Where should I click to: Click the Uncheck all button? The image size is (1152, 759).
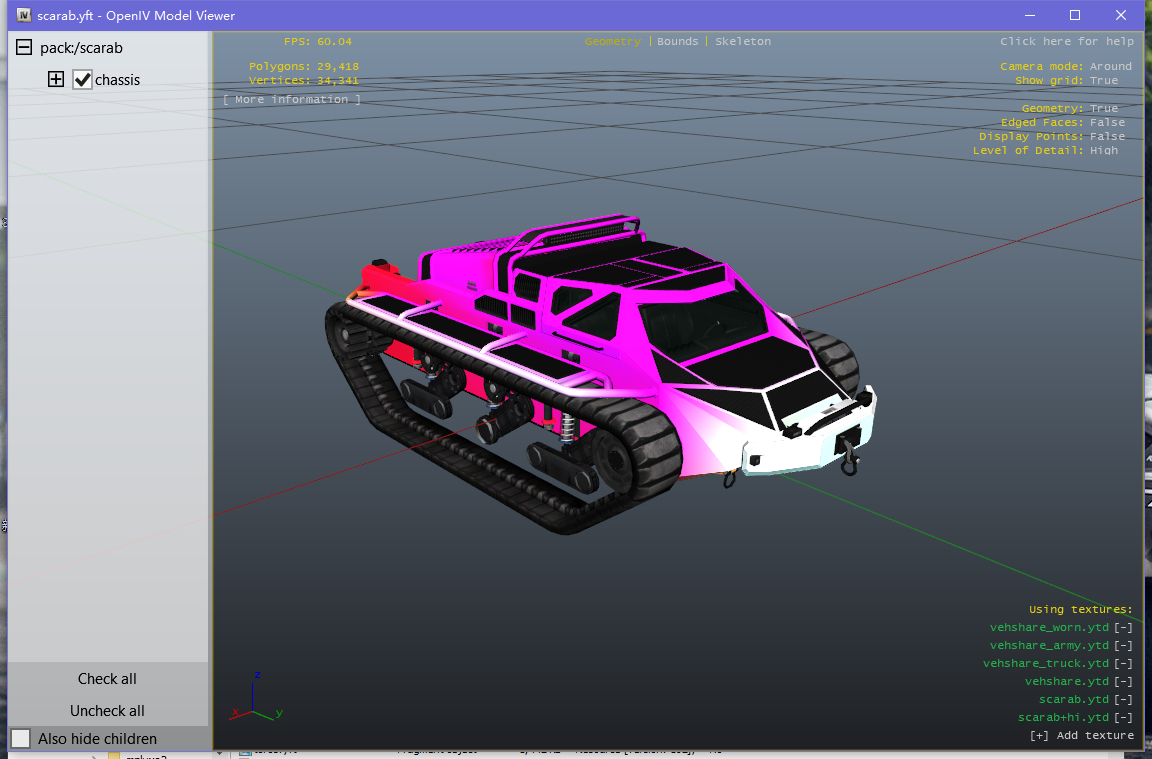tap(107, 711)
